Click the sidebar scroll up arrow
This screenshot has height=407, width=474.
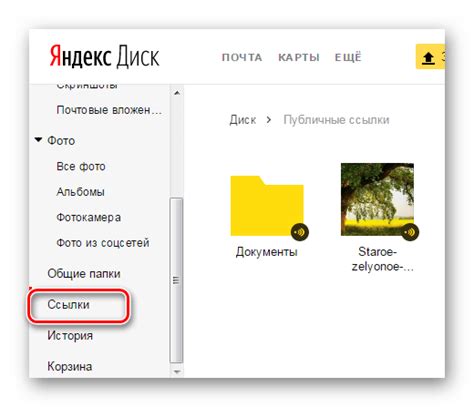coord(177,93)
